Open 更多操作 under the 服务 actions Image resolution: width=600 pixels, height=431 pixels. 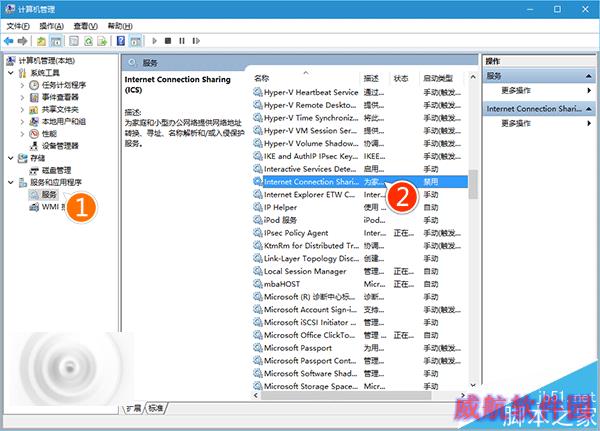[x=516, y=90]
